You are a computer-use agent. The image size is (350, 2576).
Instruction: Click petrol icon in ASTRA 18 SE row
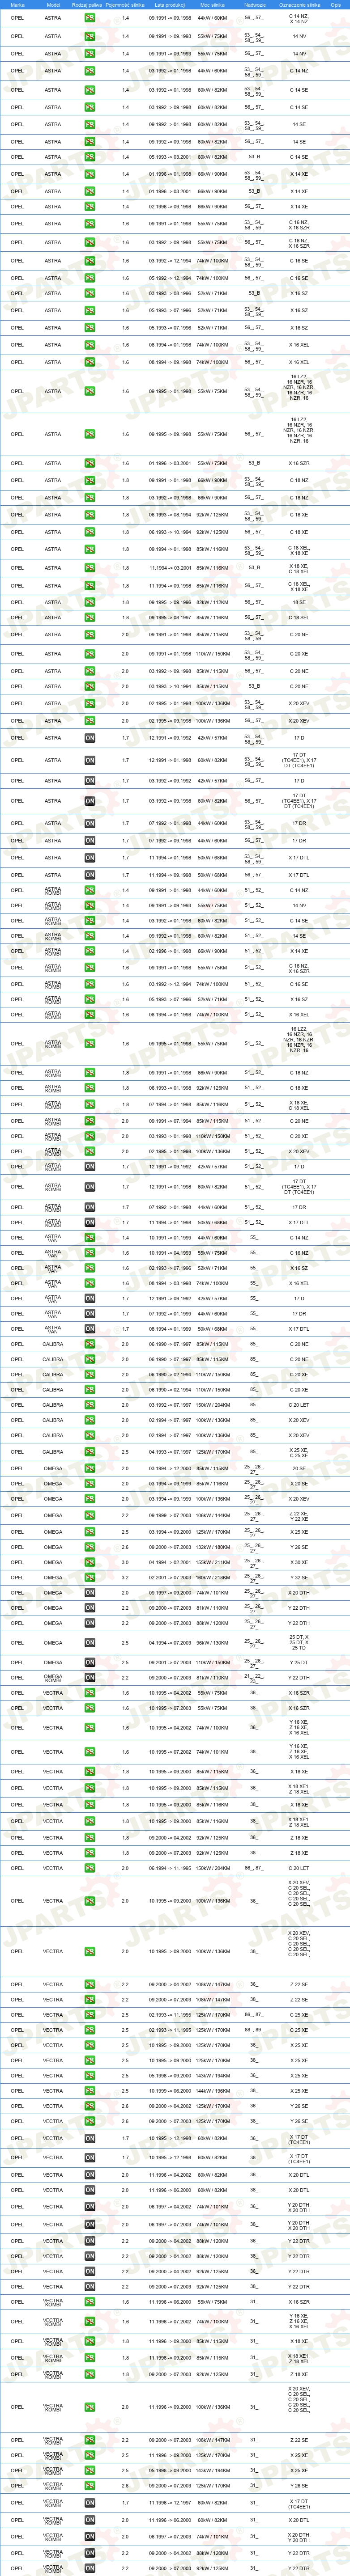click(90, 603)
